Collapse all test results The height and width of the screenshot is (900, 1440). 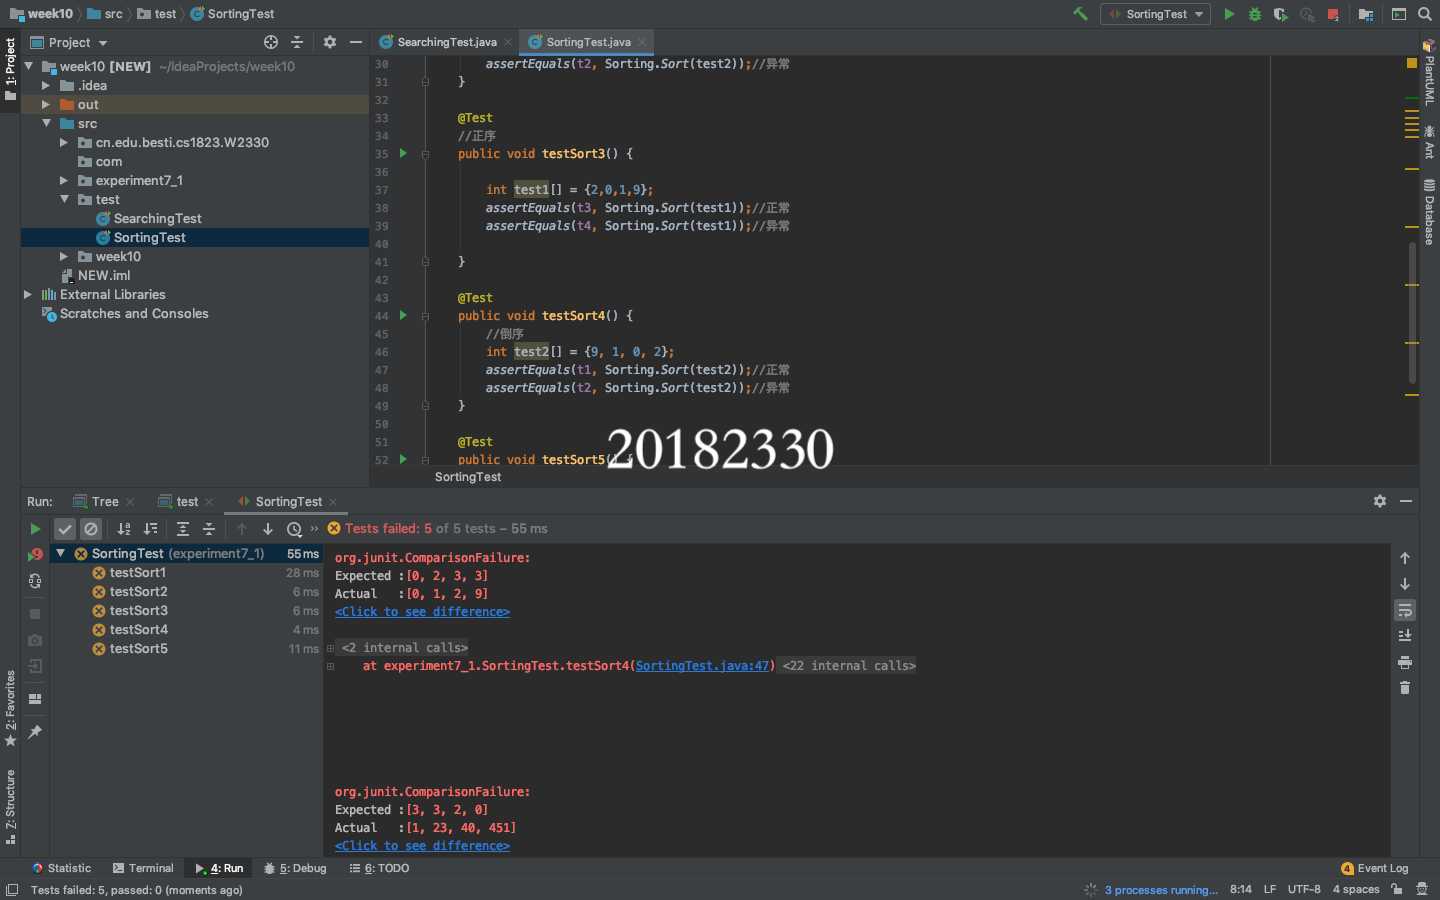[209, 529]
